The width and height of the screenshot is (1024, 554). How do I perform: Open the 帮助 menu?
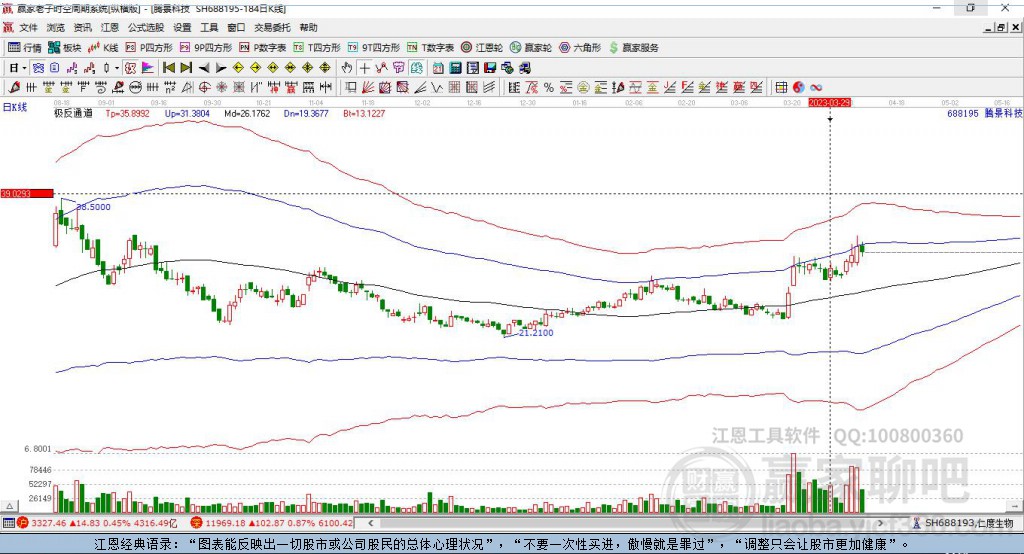[x=308, y=27]
